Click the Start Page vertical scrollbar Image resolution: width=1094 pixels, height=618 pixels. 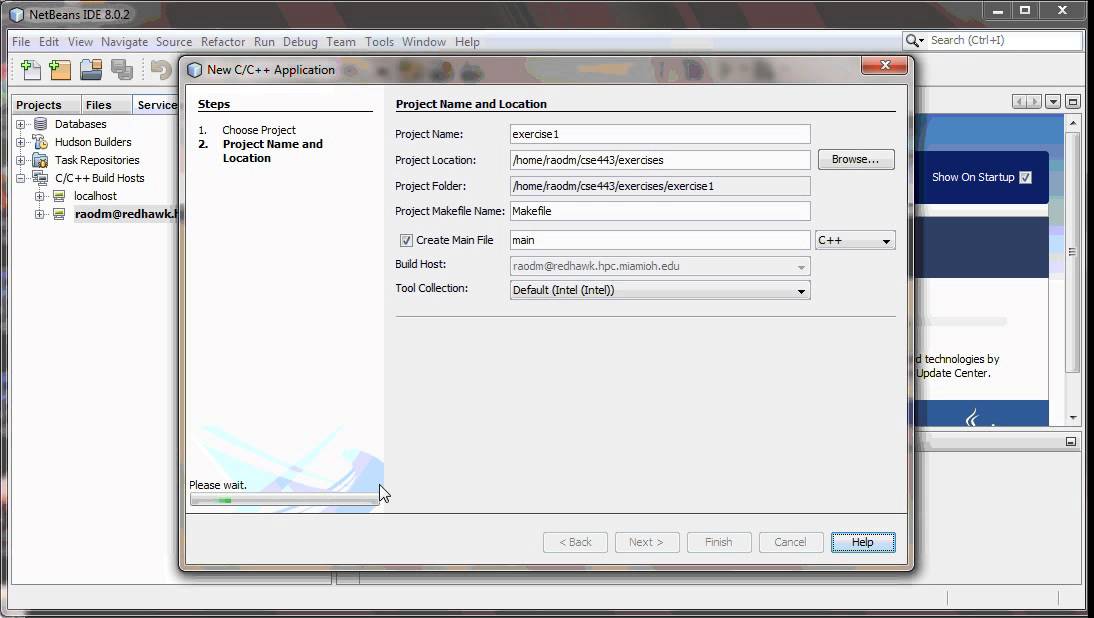point(1072,252)
